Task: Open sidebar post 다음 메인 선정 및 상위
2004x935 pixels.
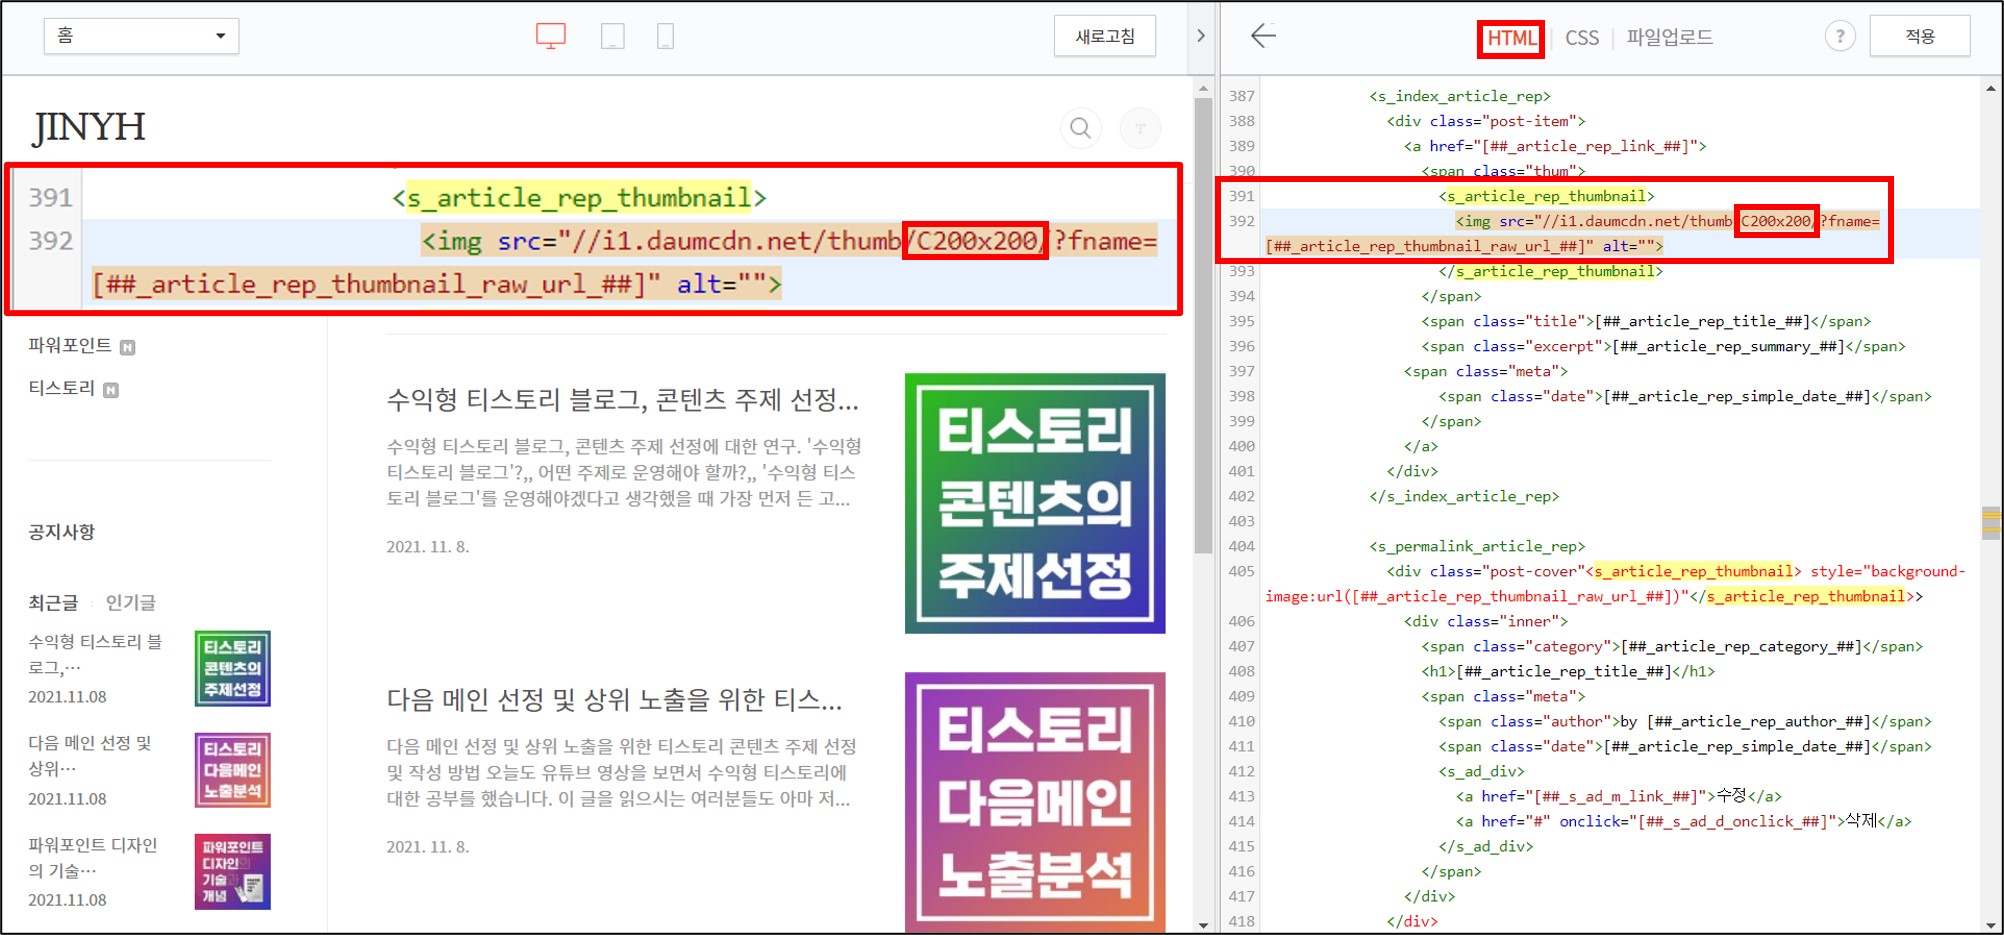Action: click(90, 756)
